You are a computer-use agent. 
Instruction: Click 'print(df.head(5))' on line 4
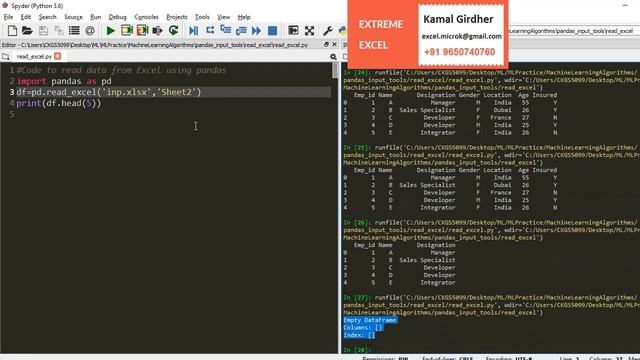[x=59, y=103]
